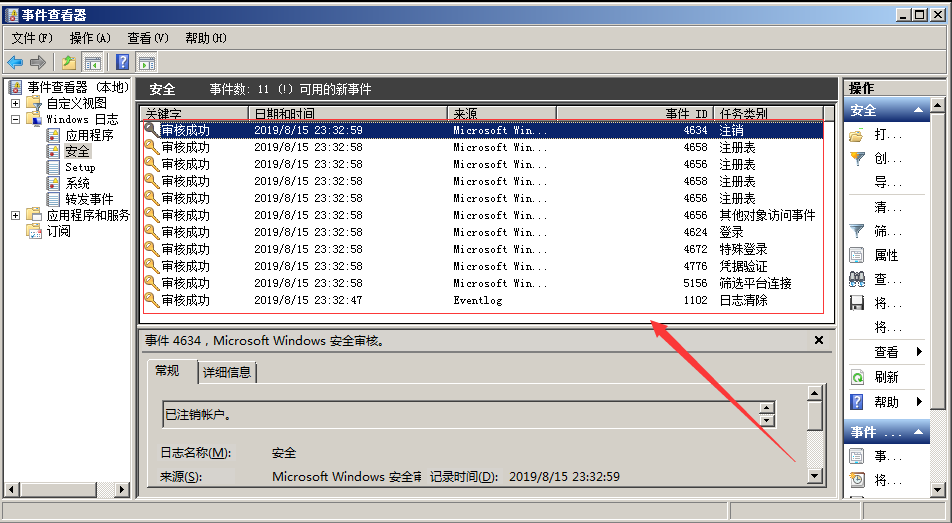This screenshot has width=952, height=523.
Task: Open the 文件(F) menu
Action: click(x=32, y=38)
